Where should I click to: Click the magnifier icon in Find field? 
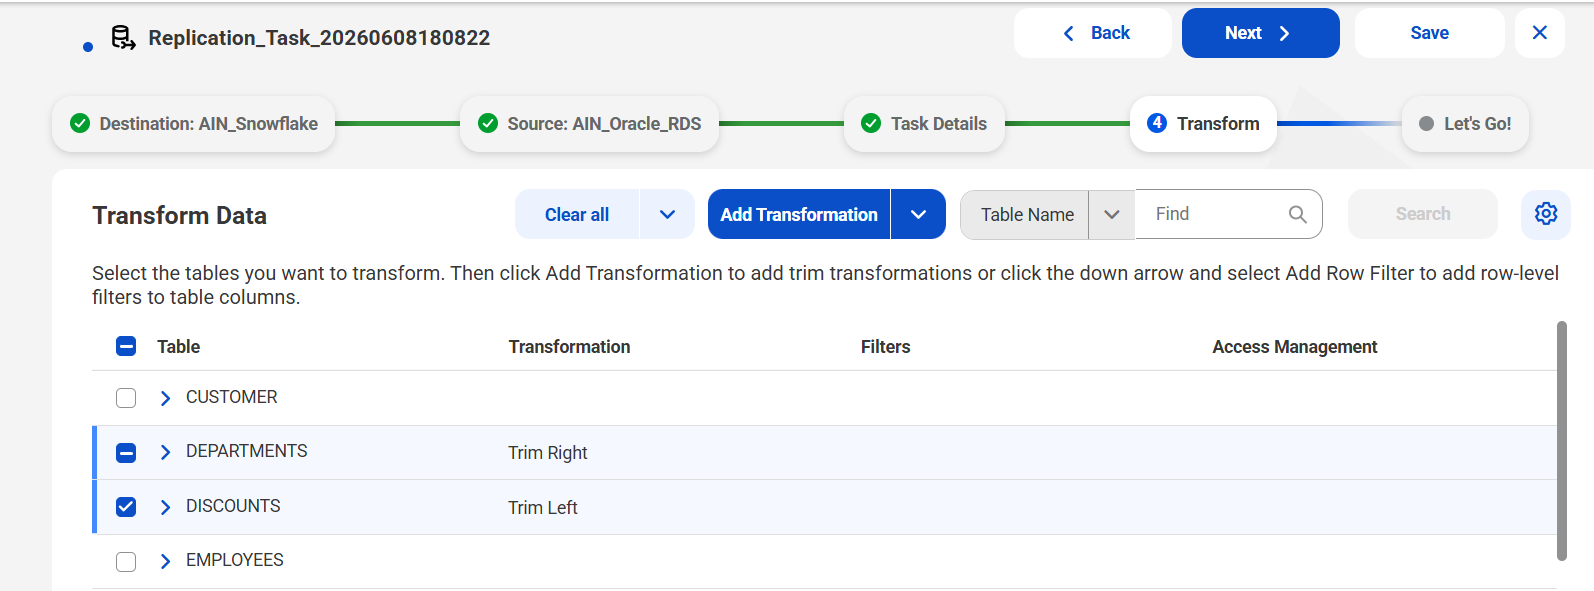coord(1298,214)
